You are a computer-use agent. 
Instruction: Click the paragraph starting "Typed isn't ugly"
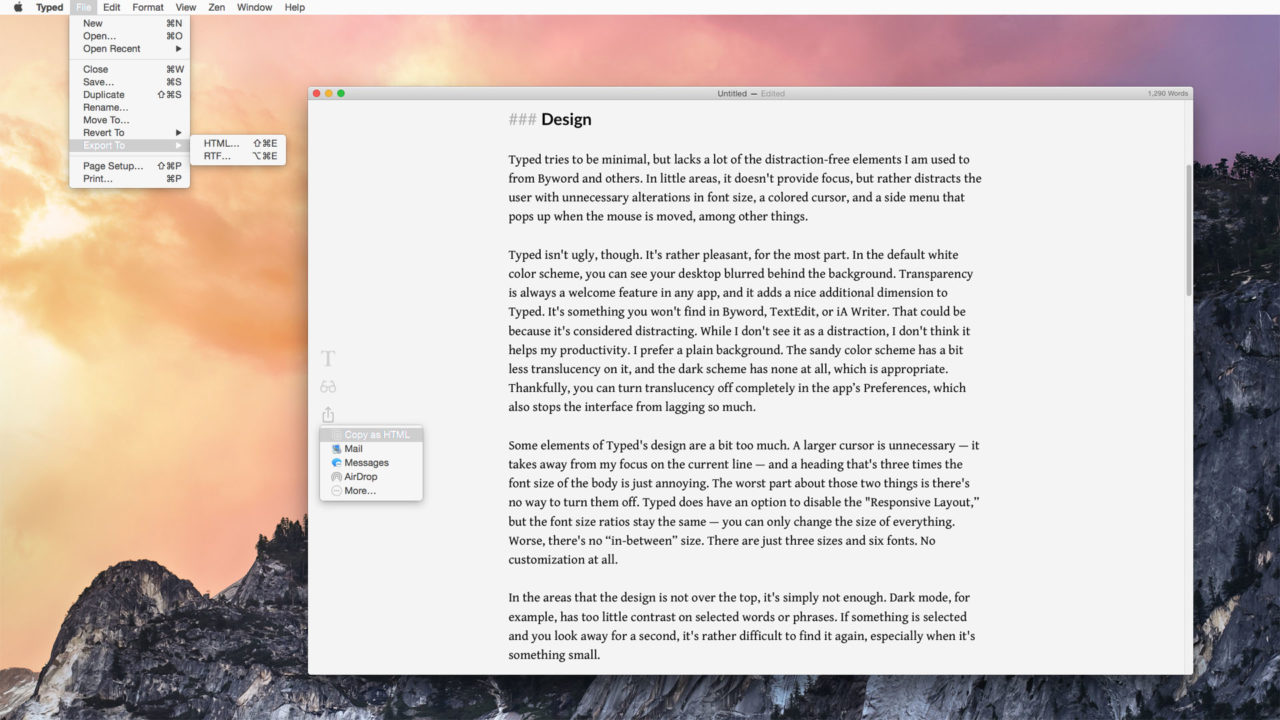741,331
